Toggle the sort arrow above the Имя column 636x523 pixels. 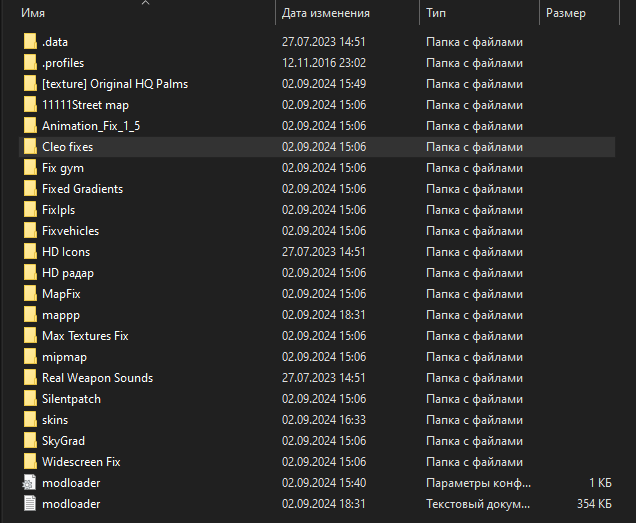[145, 3]
